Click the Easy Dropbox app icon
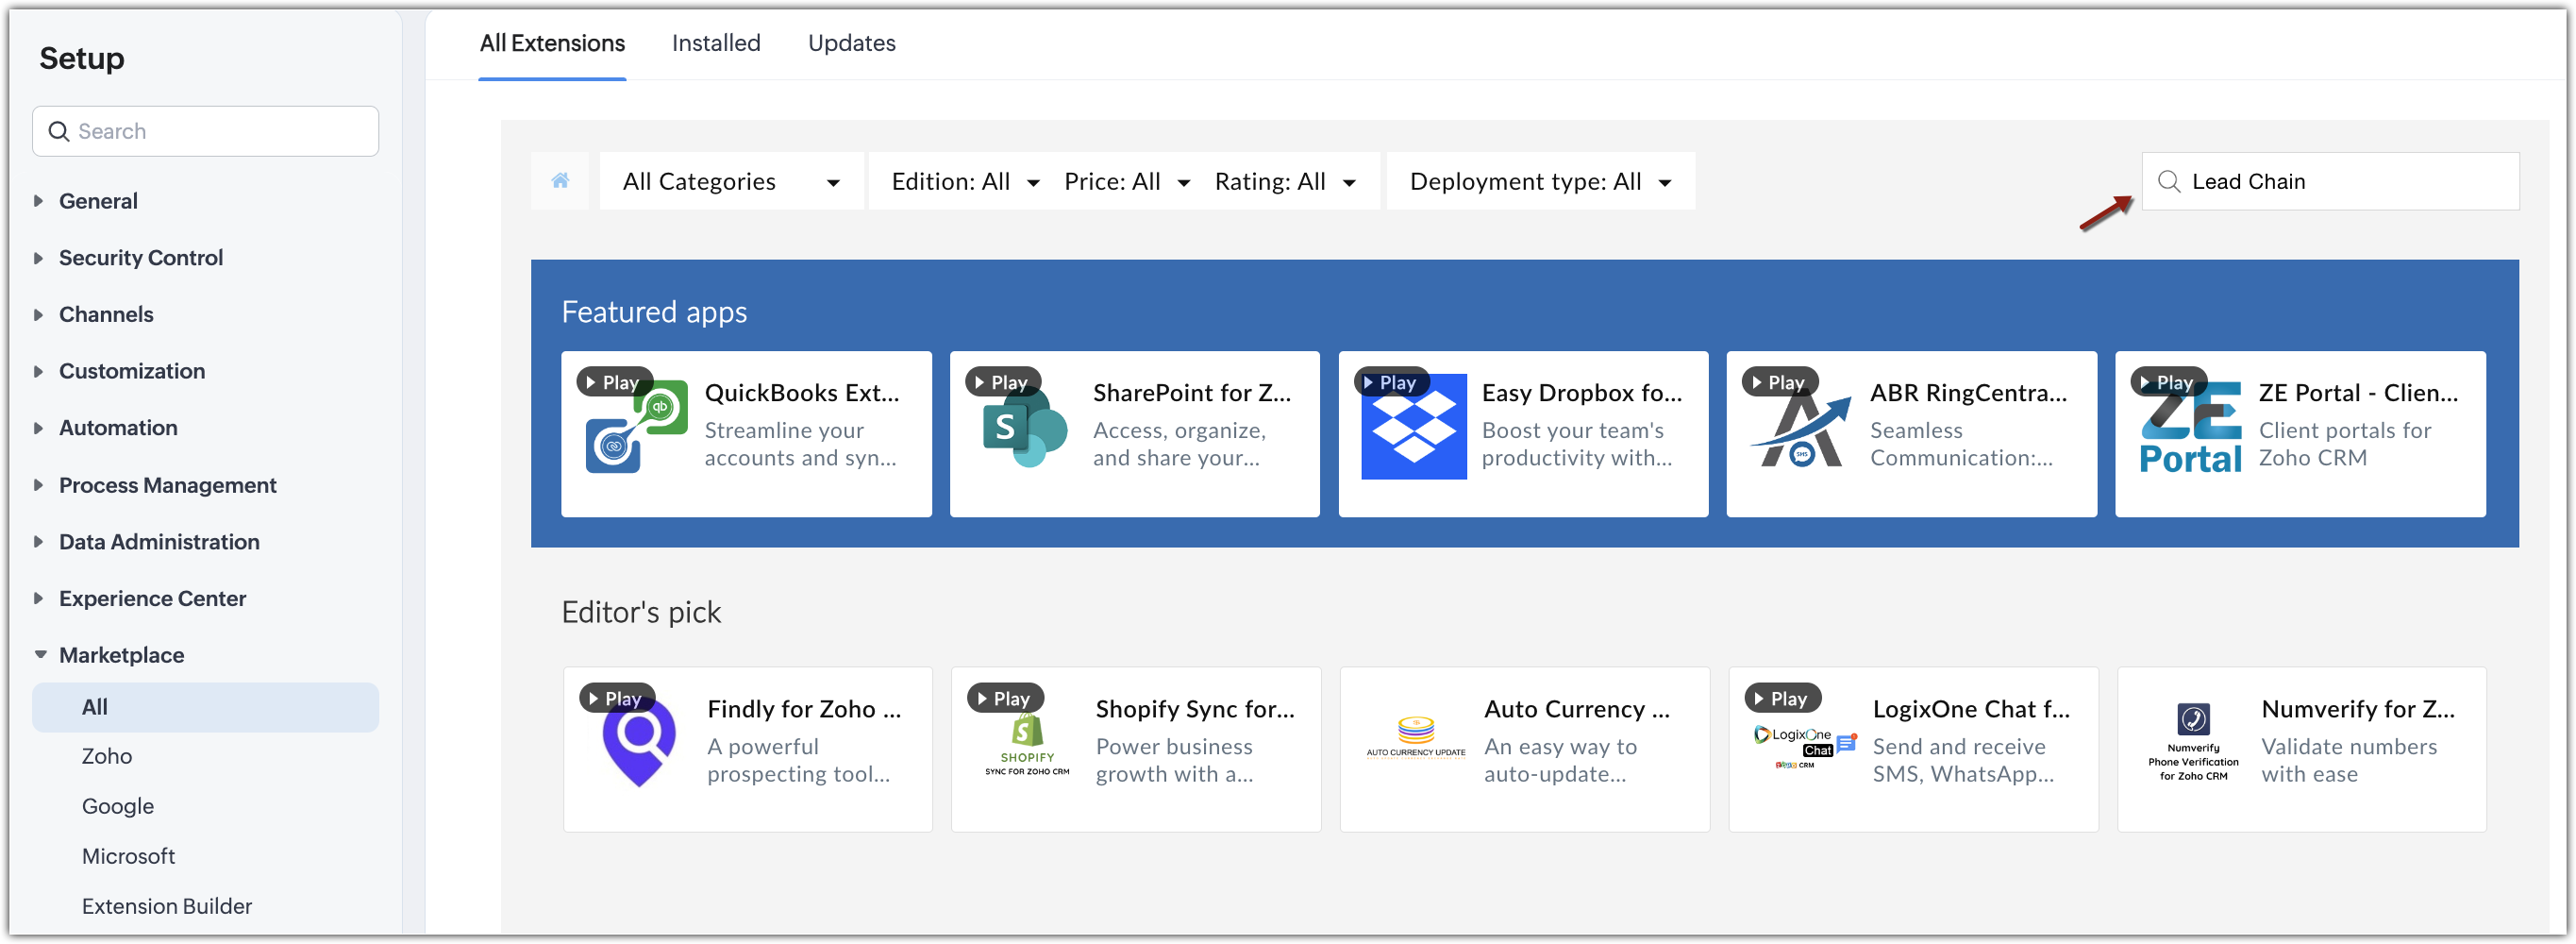2576x944 pixels. [1413, 431]
